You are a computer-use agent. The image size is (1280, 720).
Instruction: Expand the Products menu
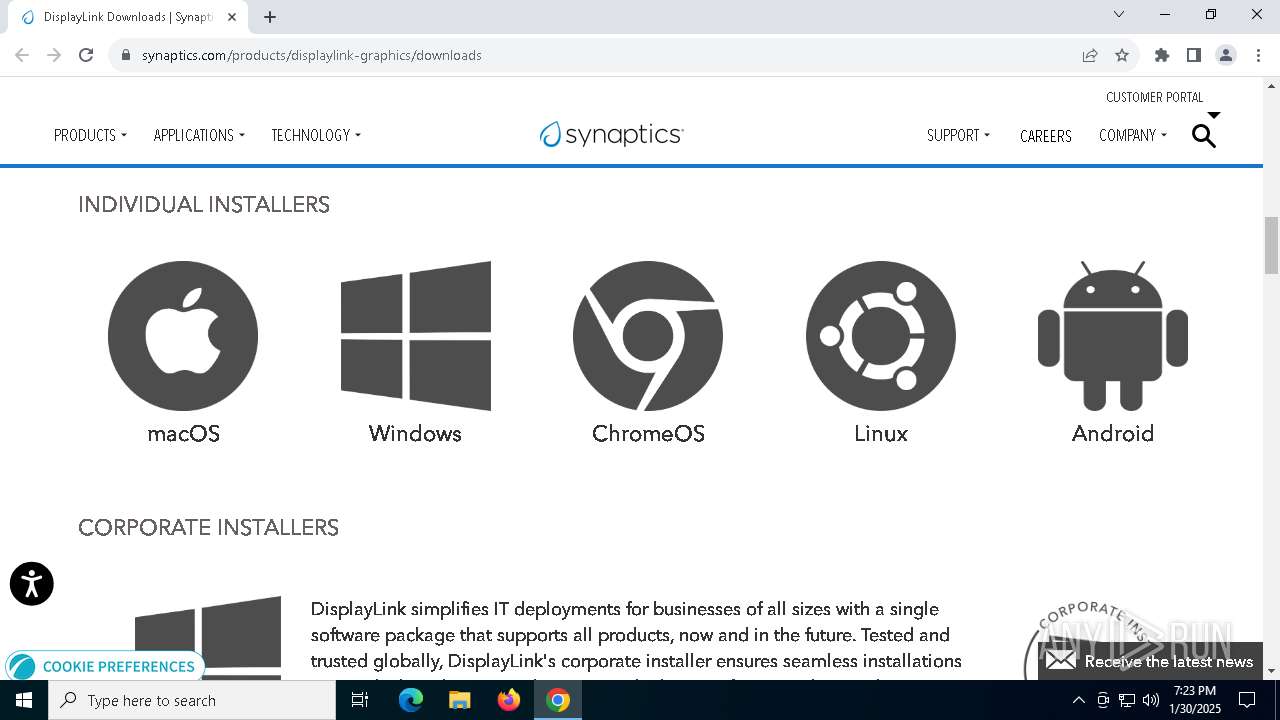tap(90, 135)
